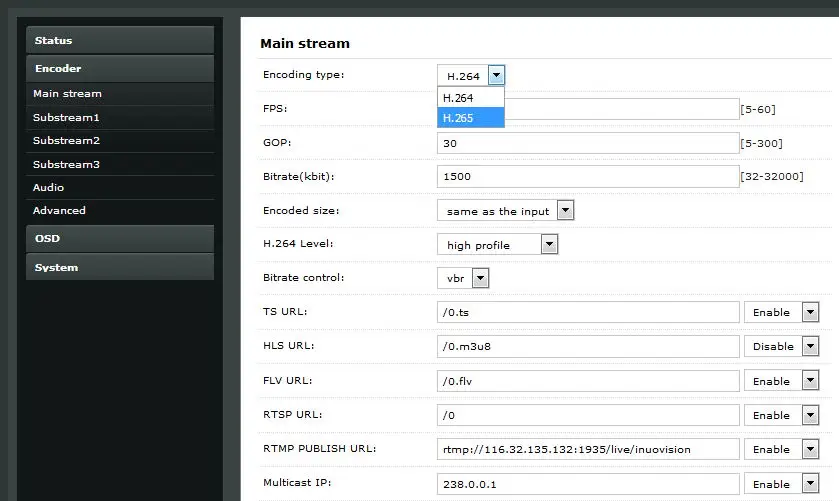Click the Multicast IP field 238.0.0.1
This screenshot has height=501, width=839.
(588, 484)
